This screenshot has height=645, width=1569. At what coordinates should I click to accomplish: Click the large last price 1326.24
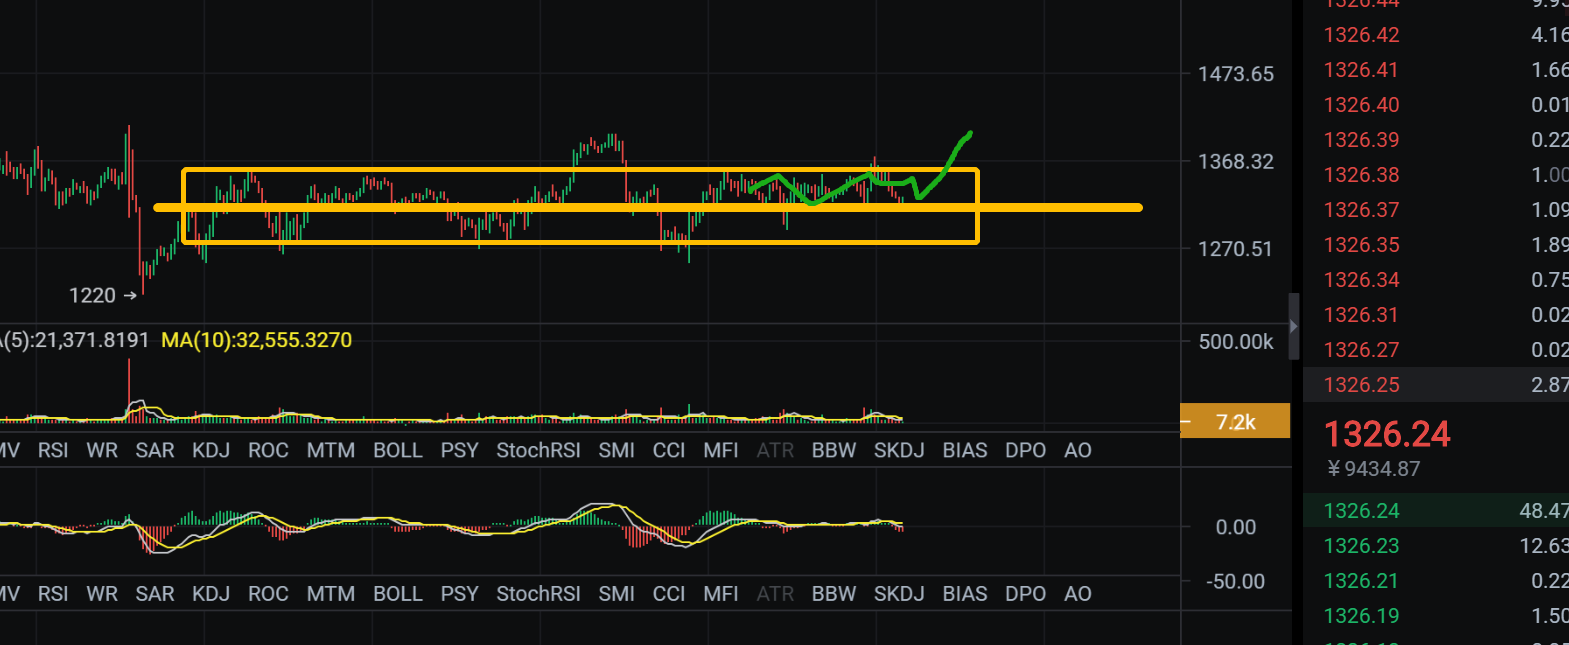(1387, 434)
